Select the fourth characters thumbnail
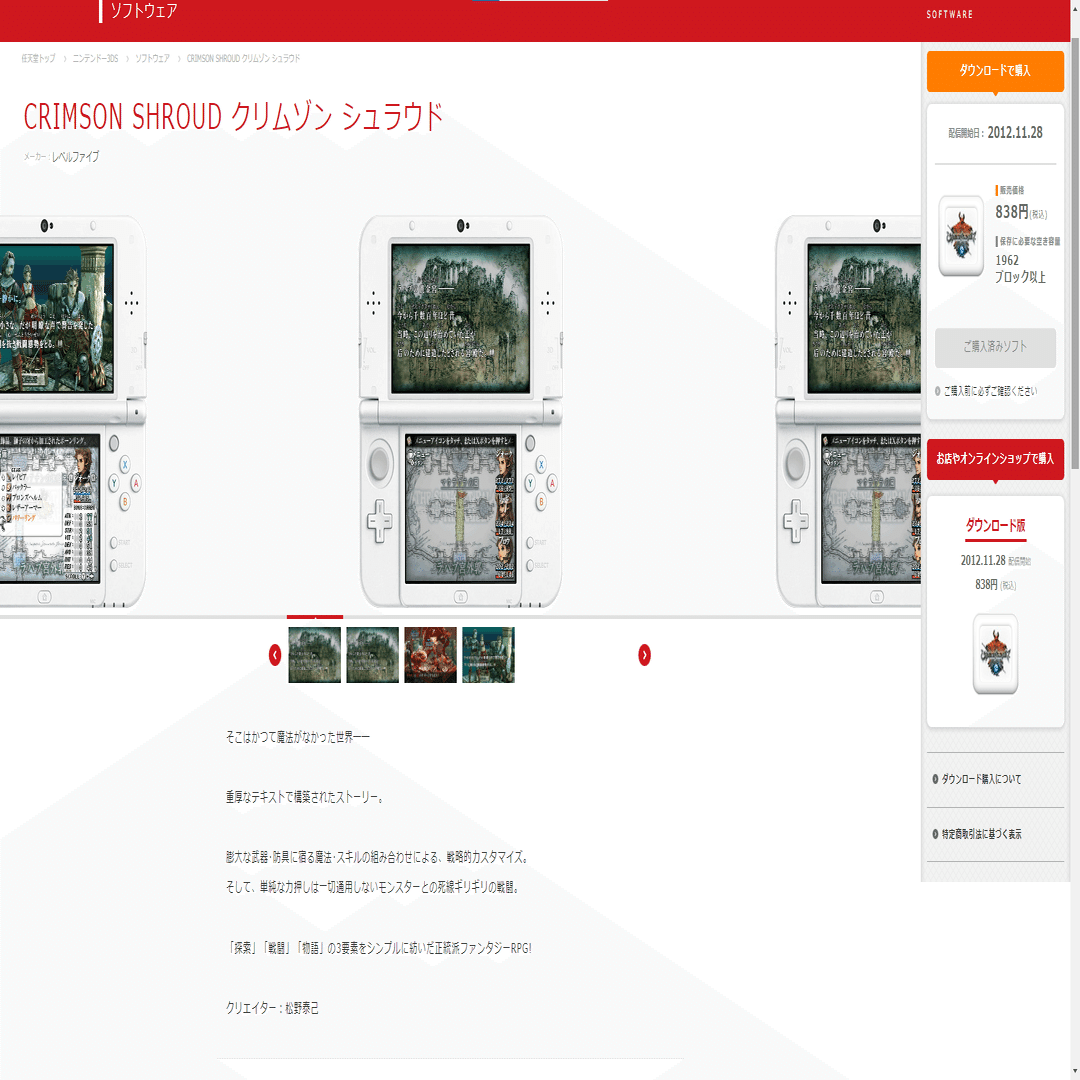This screenshot has height=1080, width=1080. coord(488,654)
